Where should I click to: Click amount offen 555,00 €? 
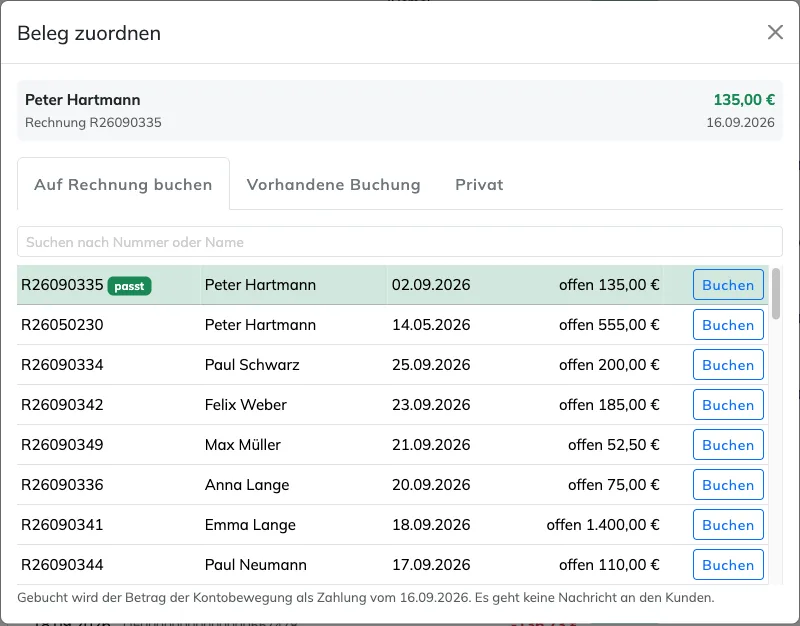[609, 324]
